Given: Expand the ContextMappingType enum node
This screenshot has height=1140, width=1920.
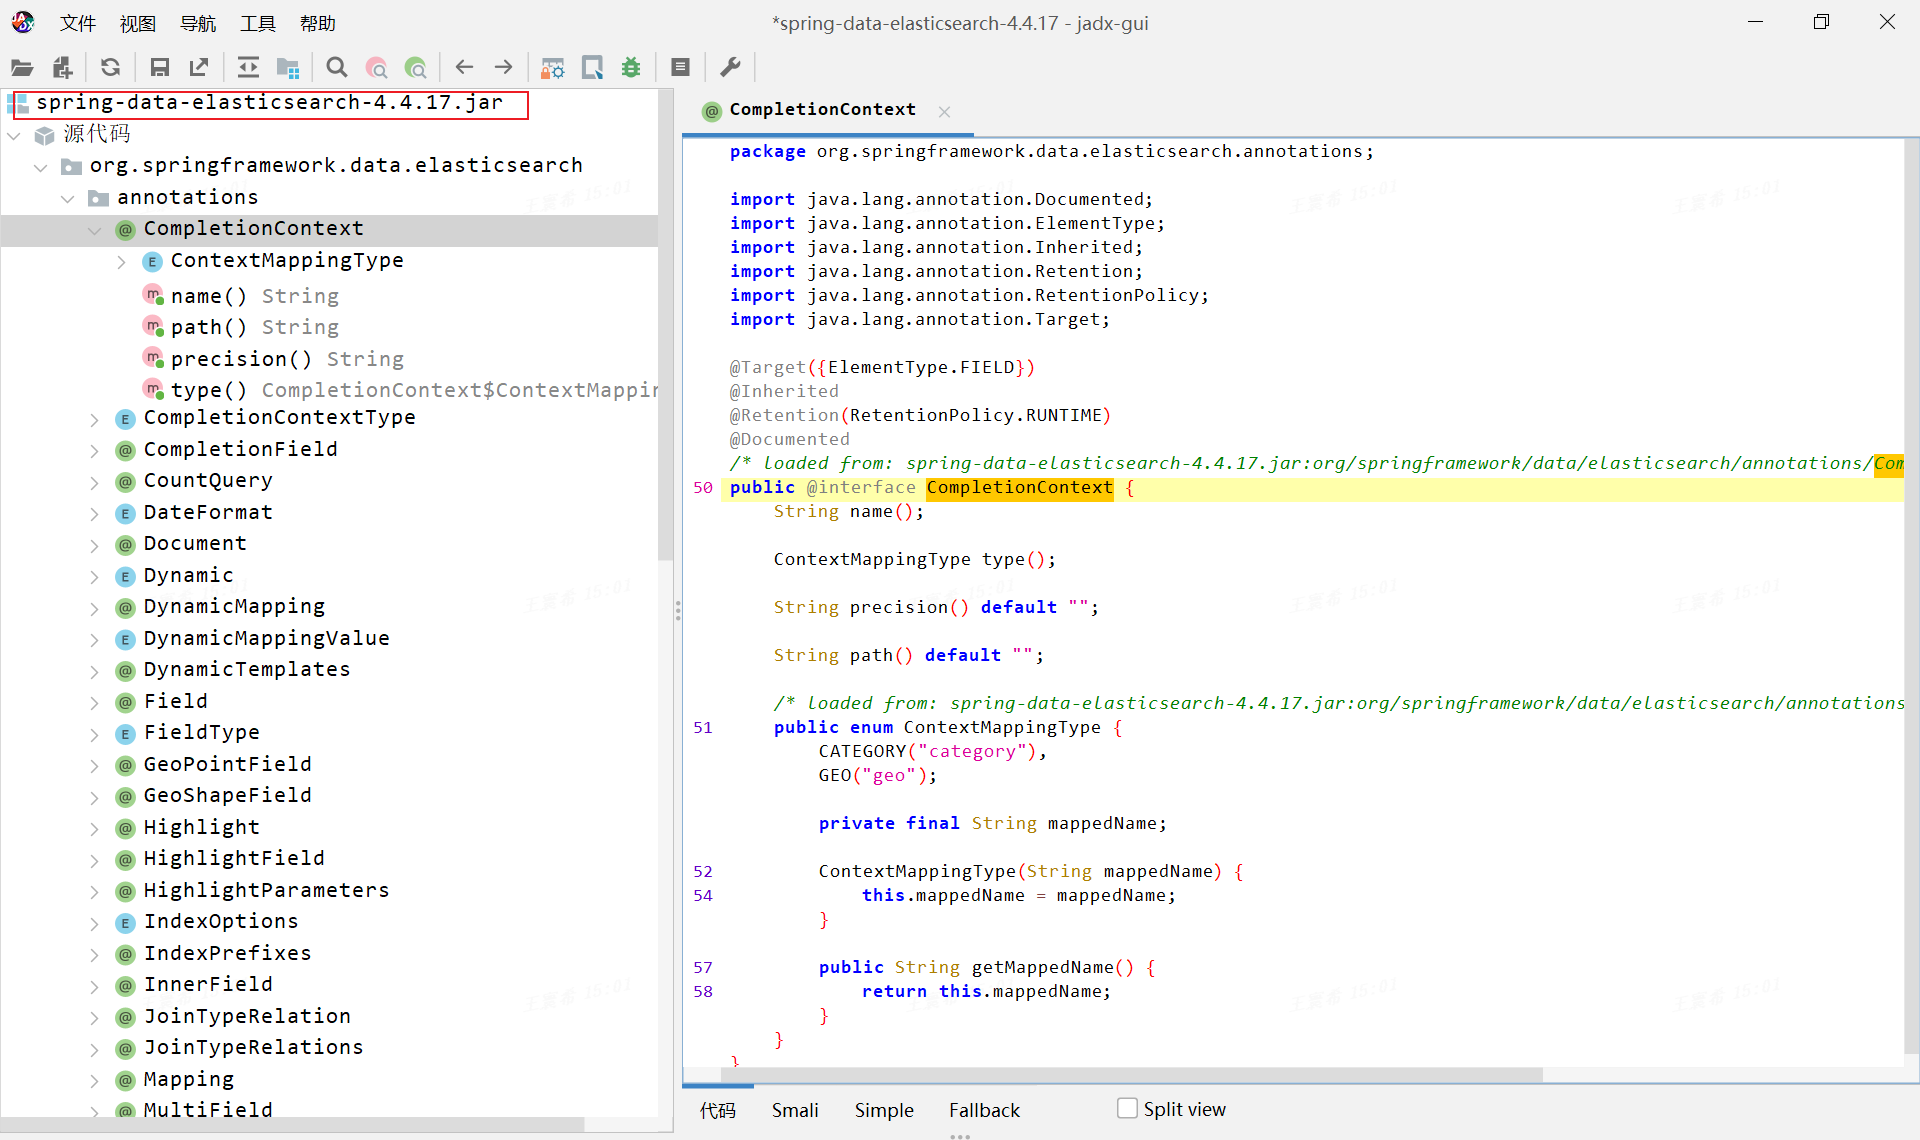Looking at the screenshot, I should coord(122,262).
